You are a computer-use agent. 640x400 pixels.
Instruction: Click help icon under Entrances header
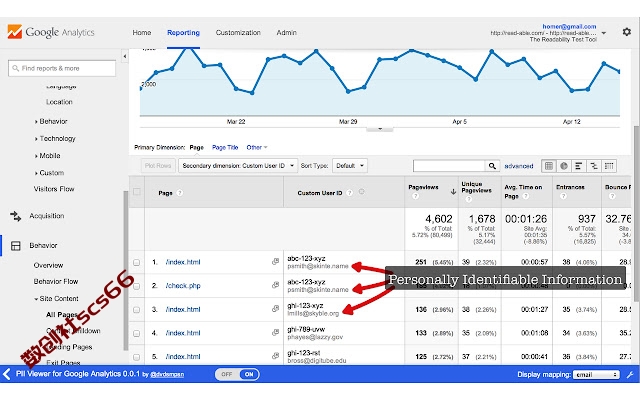pos(563,196)
